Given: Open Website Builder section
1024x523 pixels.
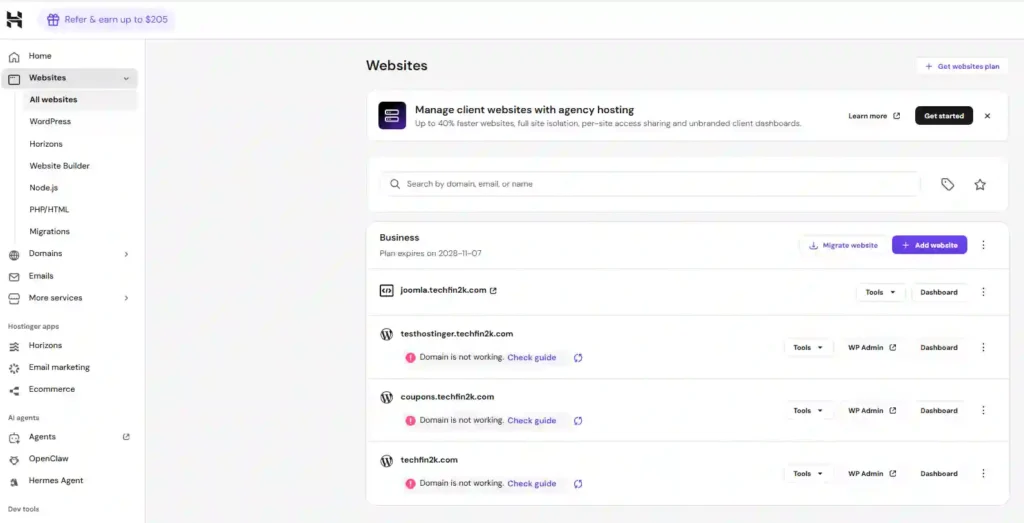Looking at the screenshot, I should [59, 166].
